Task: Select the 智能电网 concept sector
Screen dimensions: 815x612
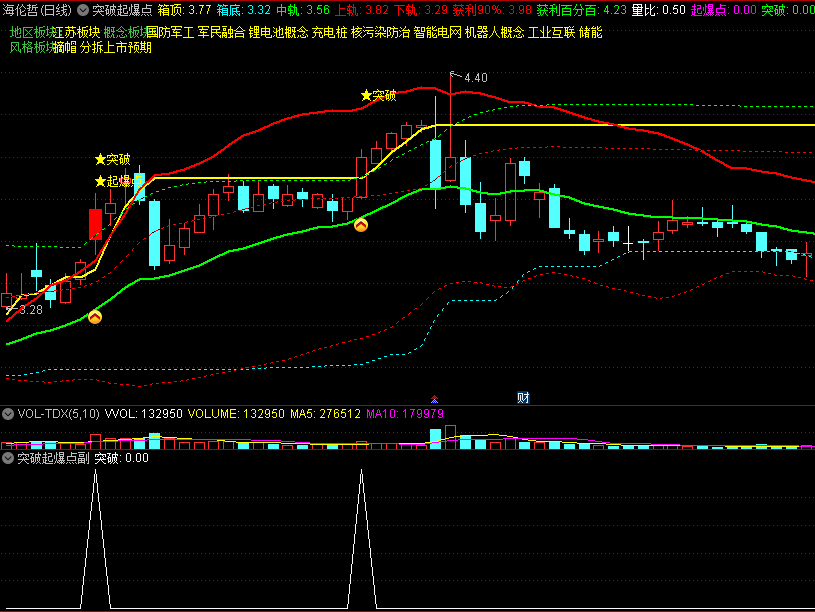Action: [438, 33]
